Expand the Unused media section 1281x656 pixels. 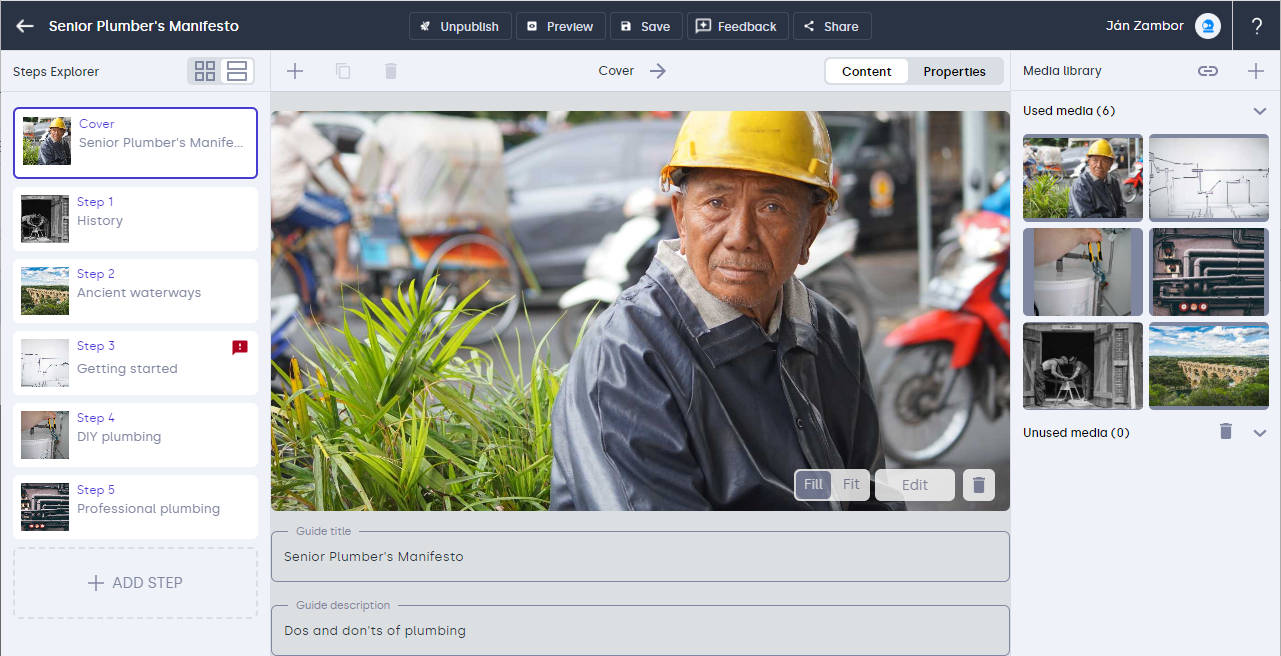(x=1260, y=433)
